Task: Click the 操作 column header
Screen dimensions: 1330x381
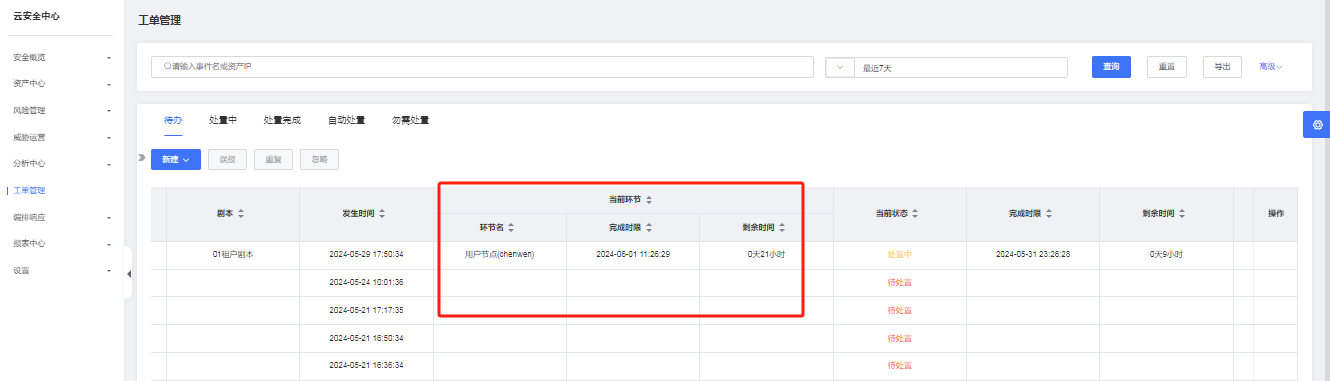Action: tap(1275, 214)
